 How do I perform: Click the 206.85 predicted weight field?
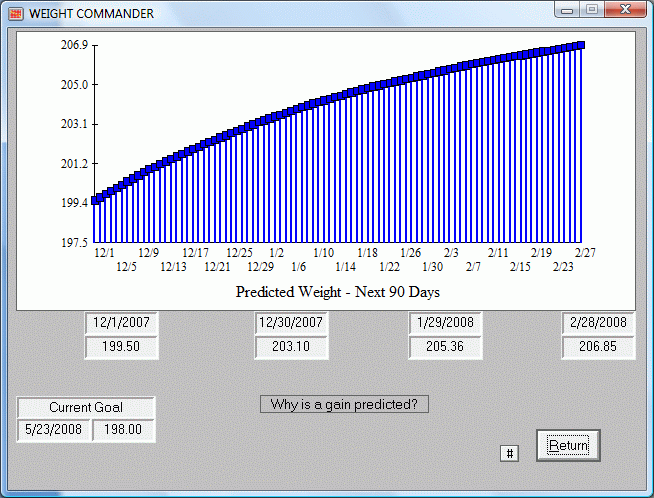pyautogui.click(x=598, y=347)
